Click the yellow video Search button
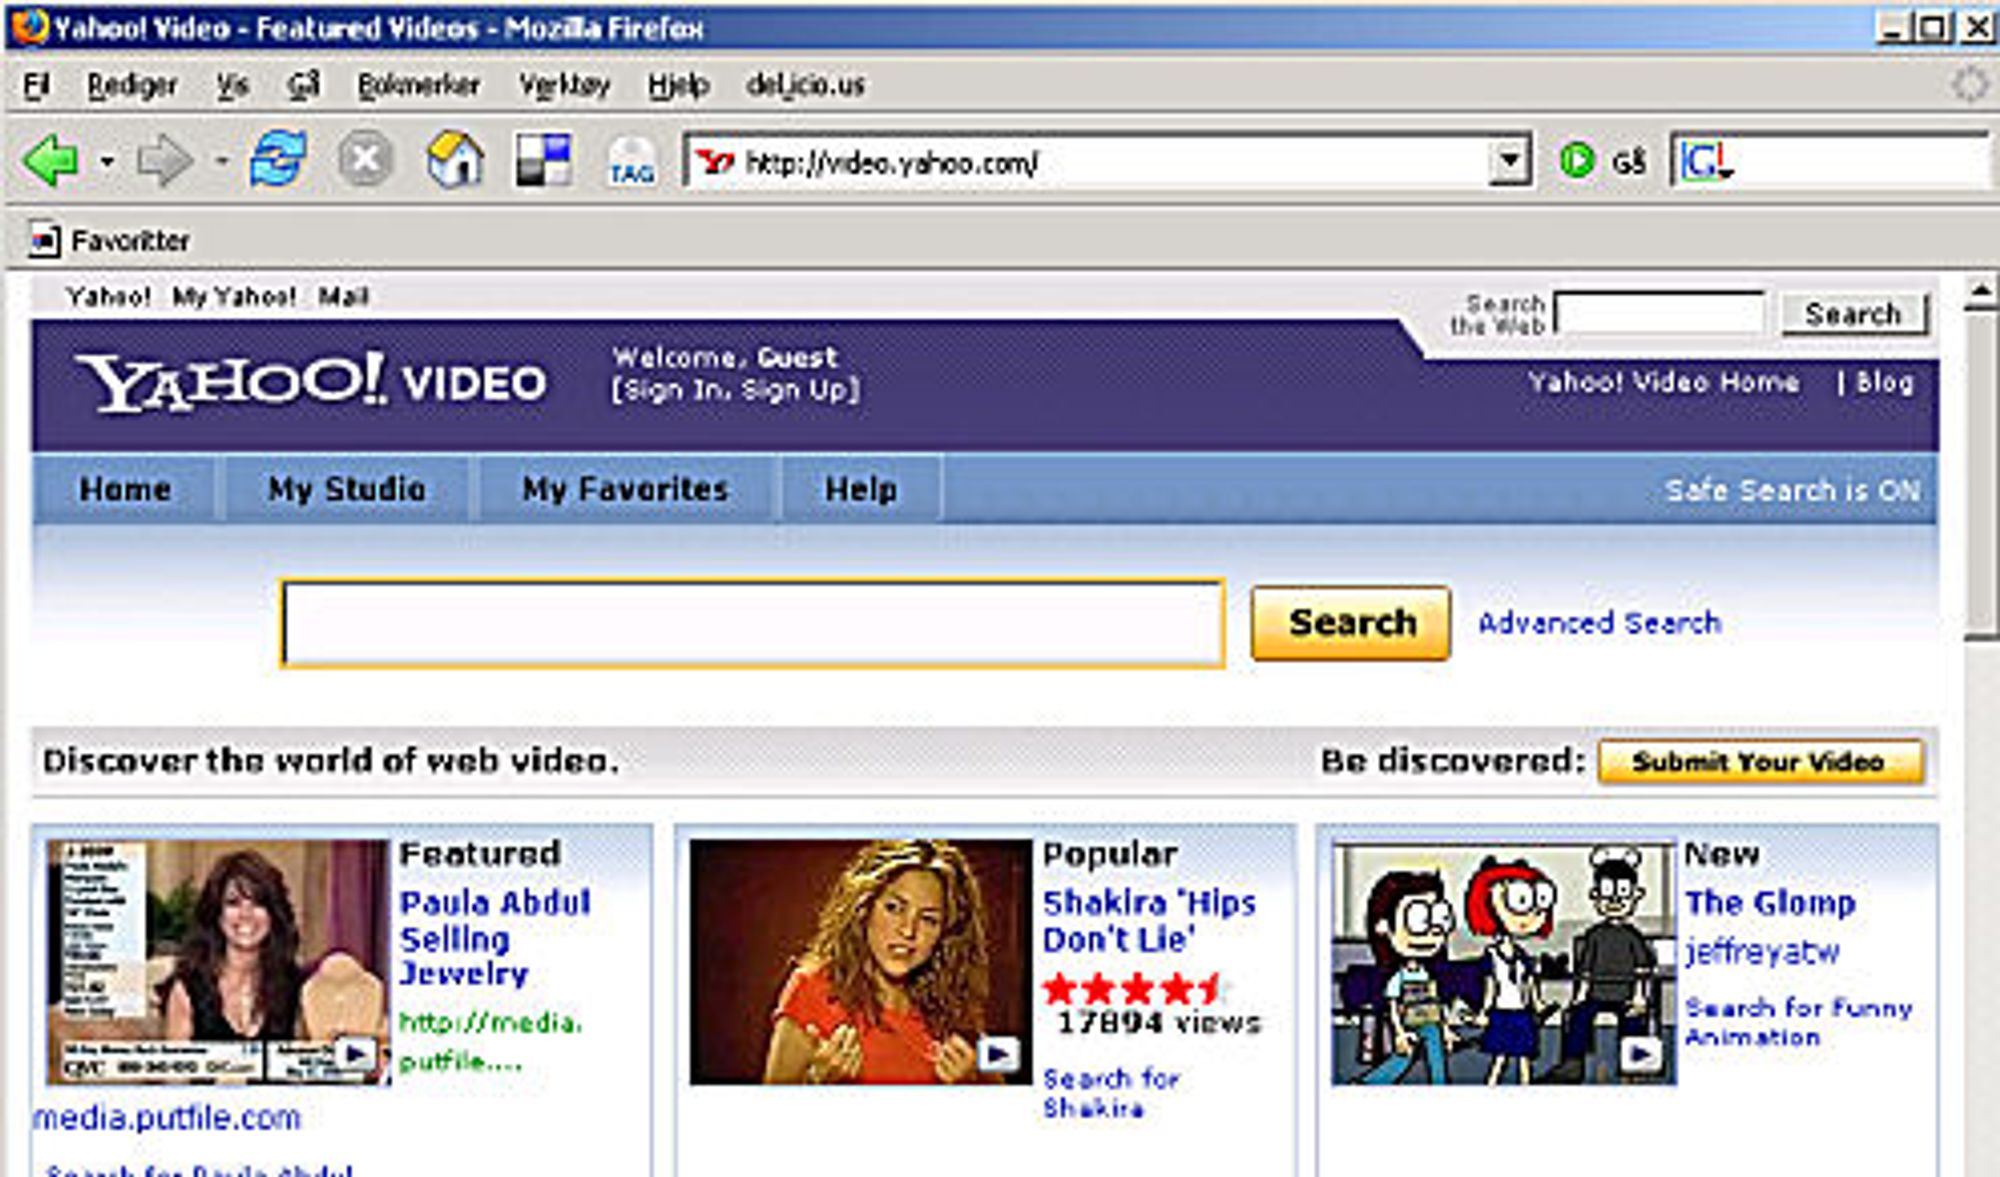This screenshot has width=2000, height=1177. [x=1350, y=623]
